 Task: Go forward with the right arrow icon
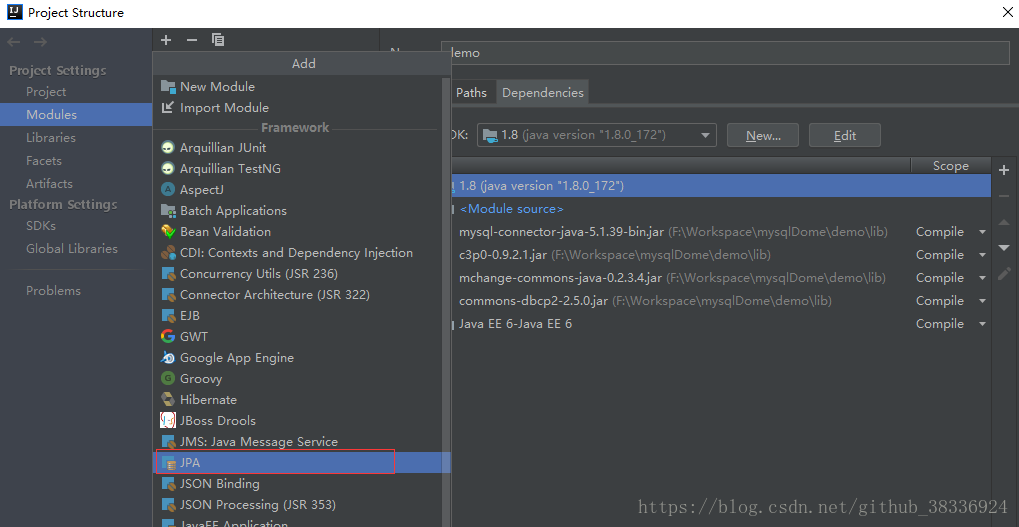40,42
